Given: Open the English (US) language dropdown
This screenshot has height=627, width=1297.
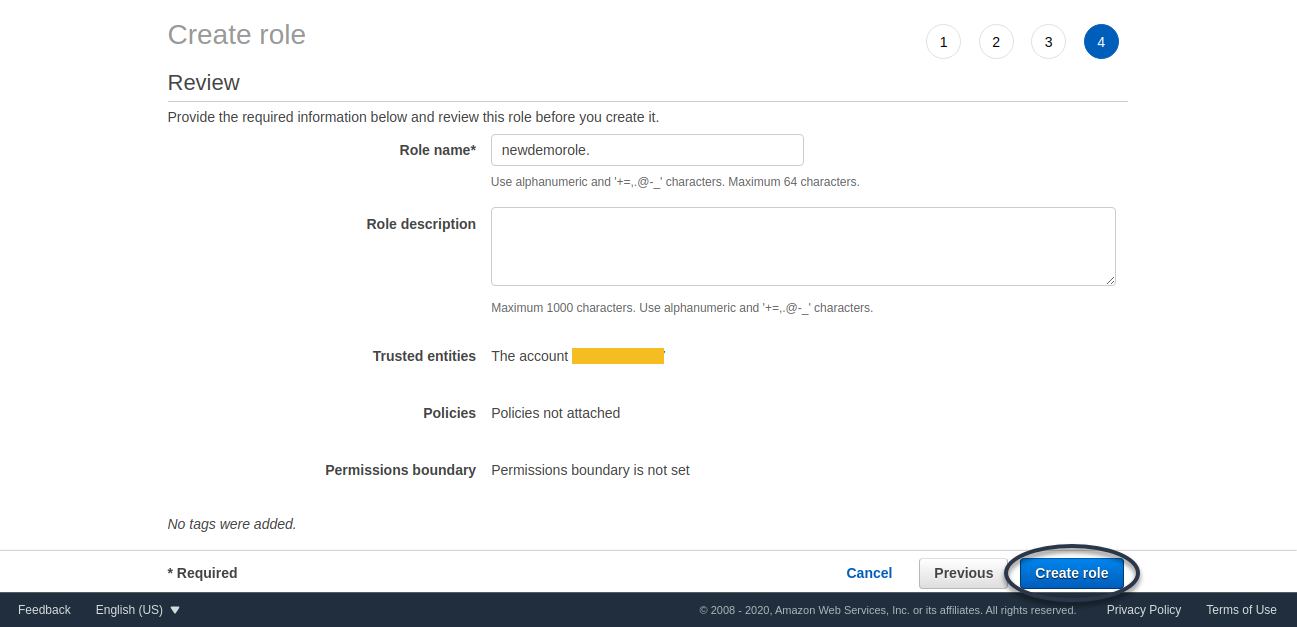Looking at the screenshot, I should tap(138, 610).
